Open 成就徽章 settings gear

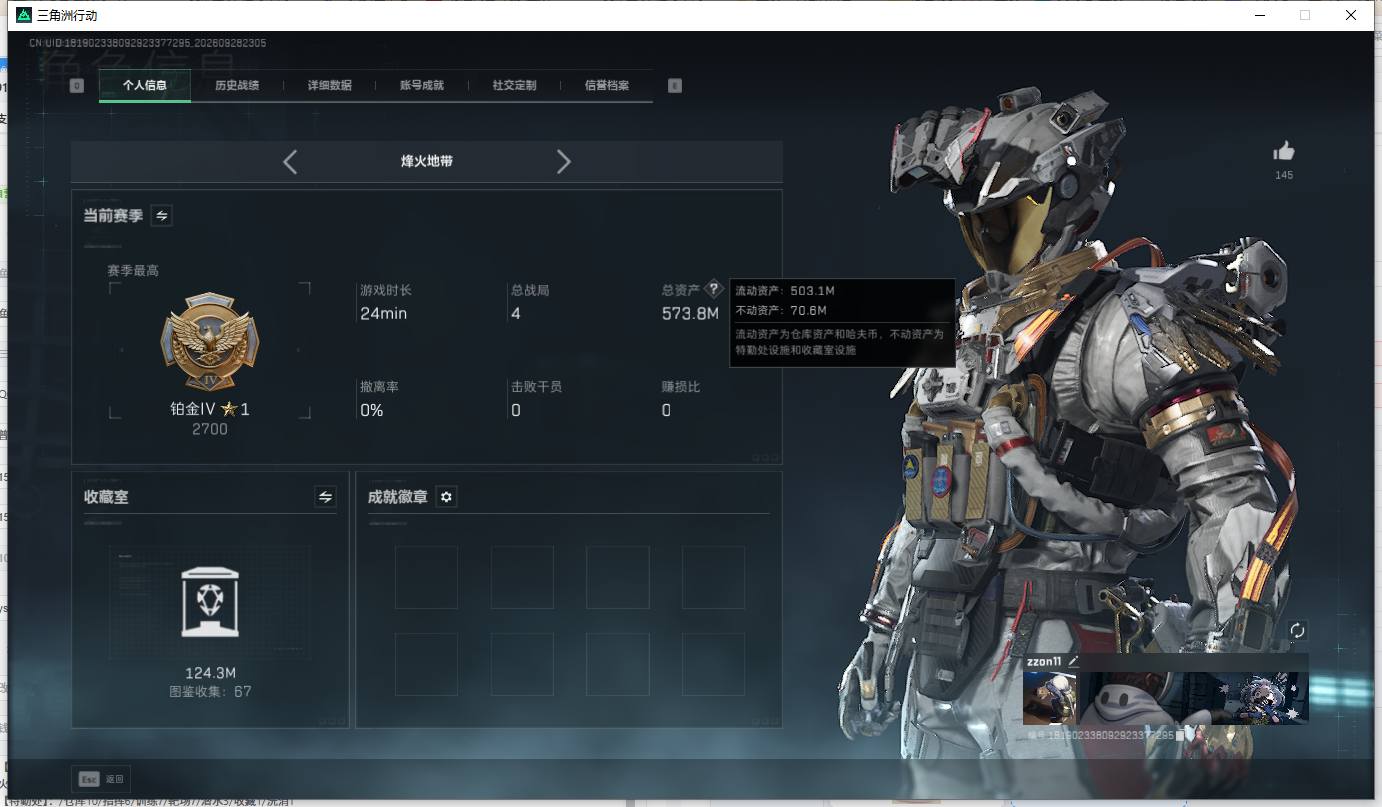[446, 496]
